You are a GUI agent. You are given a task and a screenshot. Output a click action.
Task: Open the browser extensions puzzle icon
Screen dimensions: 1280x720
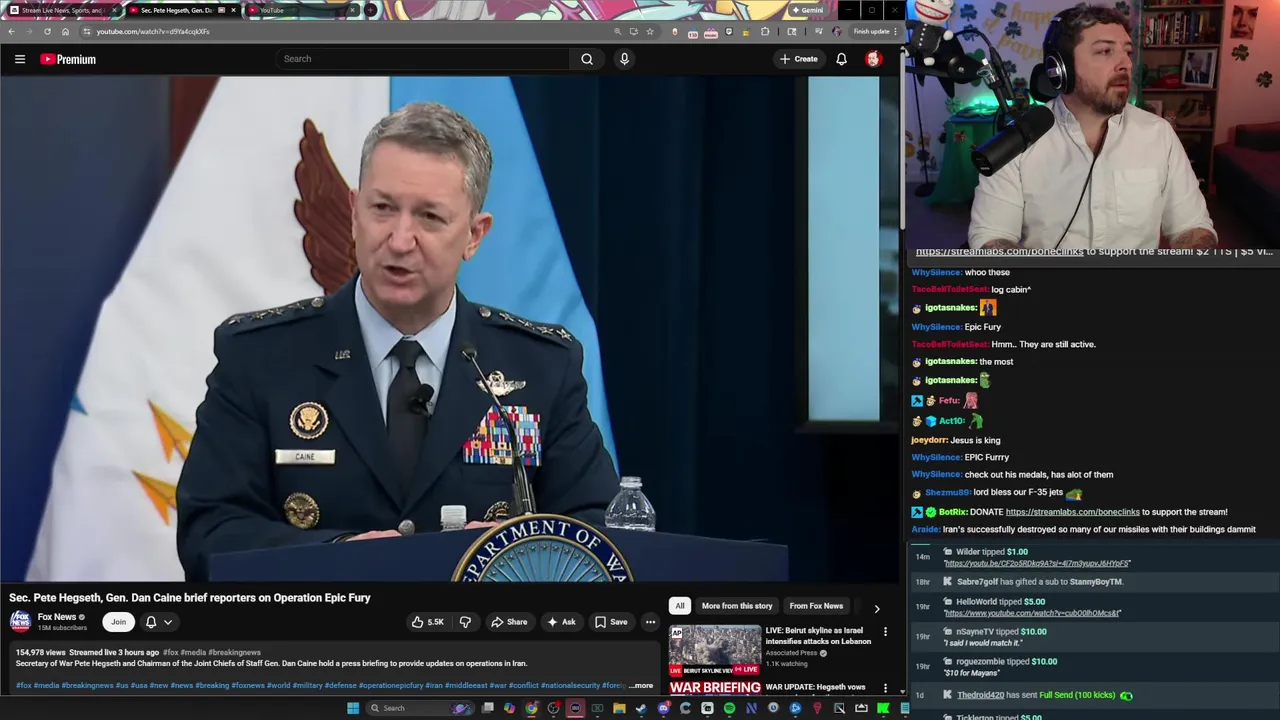[765, 31]
